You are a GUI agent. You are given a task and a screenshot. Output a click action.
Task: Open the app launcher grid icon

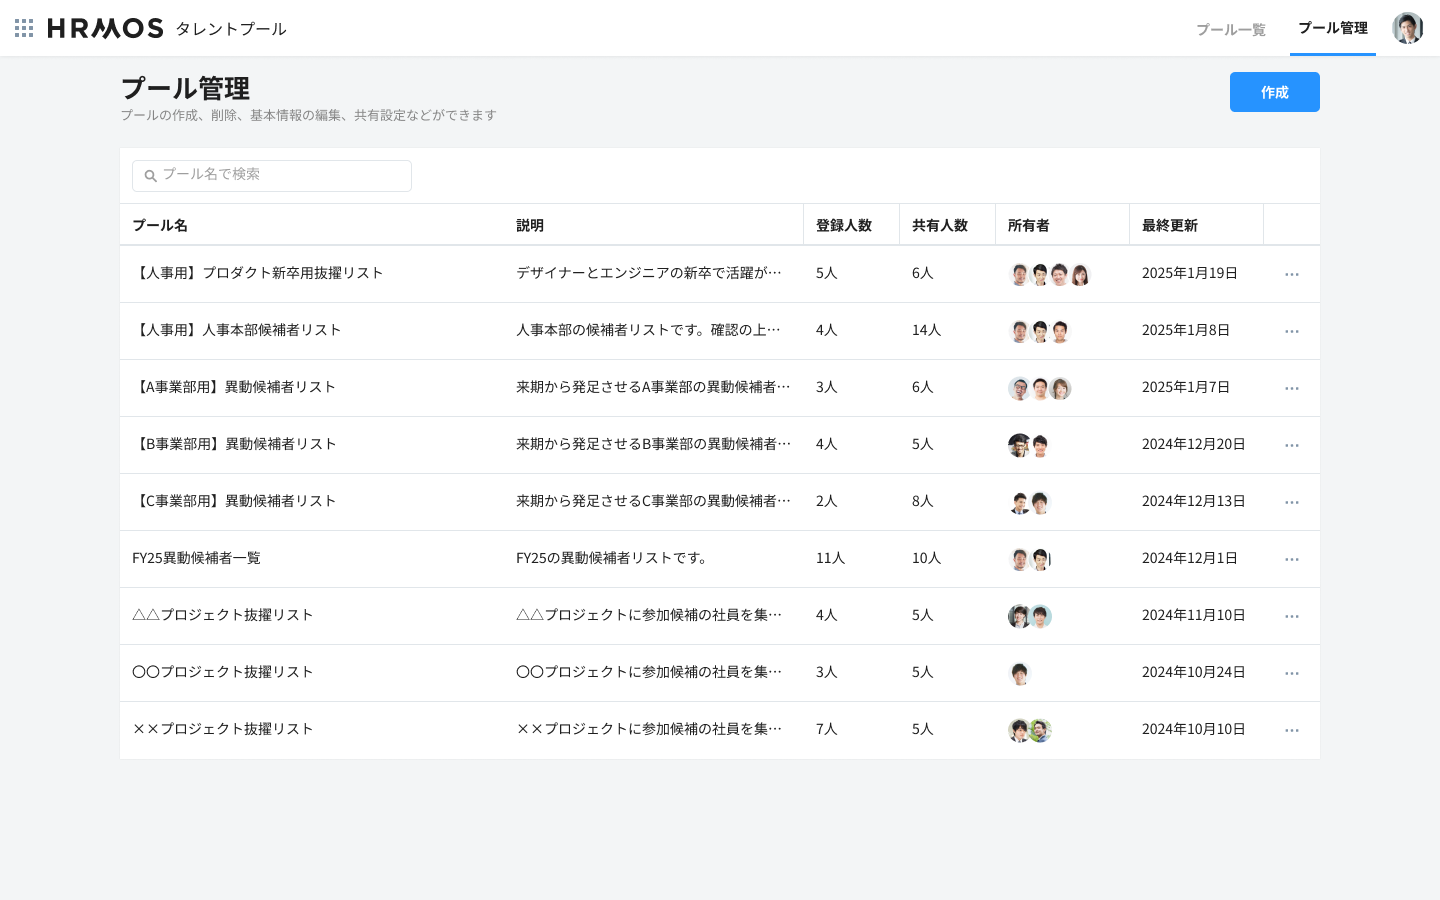(x=24, y=28)
